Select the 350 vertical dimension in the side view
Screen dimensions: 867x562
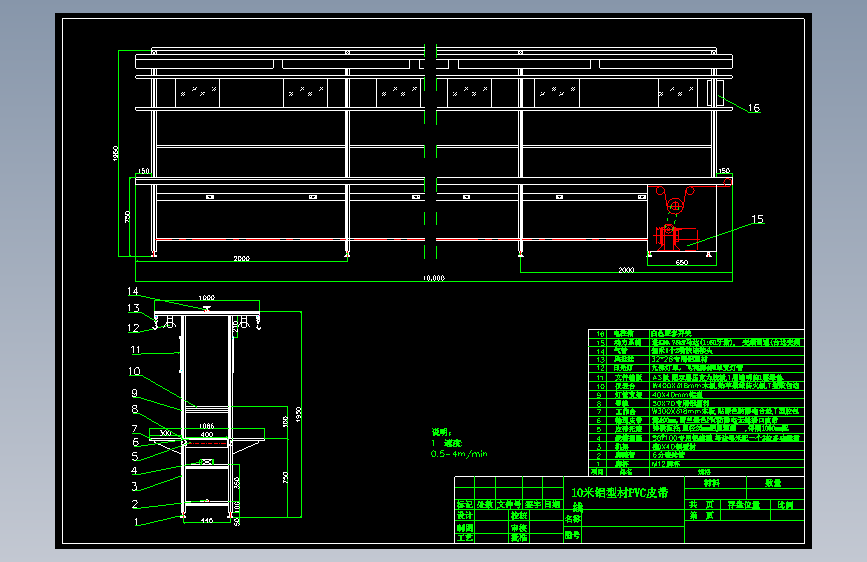(x=237, y=483)
